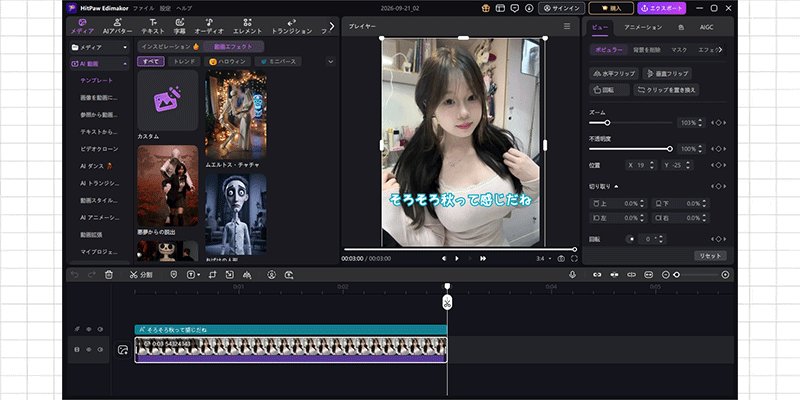Image resolution: width=800 pixels, height=400 pixels.
Task: Adjust the ズーム slider
Action: 631,122
